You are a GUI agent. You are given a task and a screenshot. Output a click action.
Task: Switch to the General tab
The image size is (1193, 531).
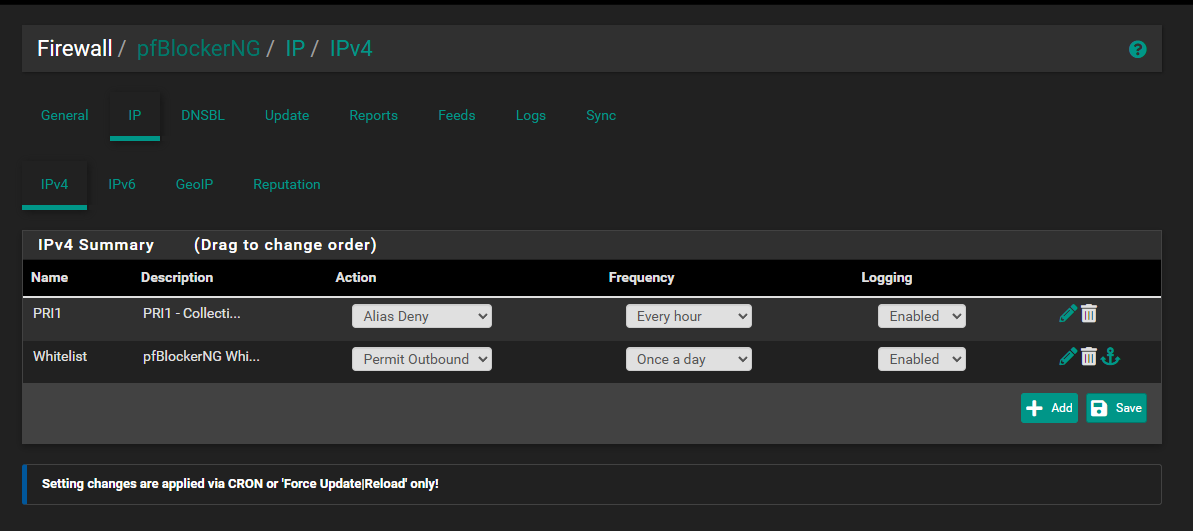pyautogui.click(x=65, y=116)
